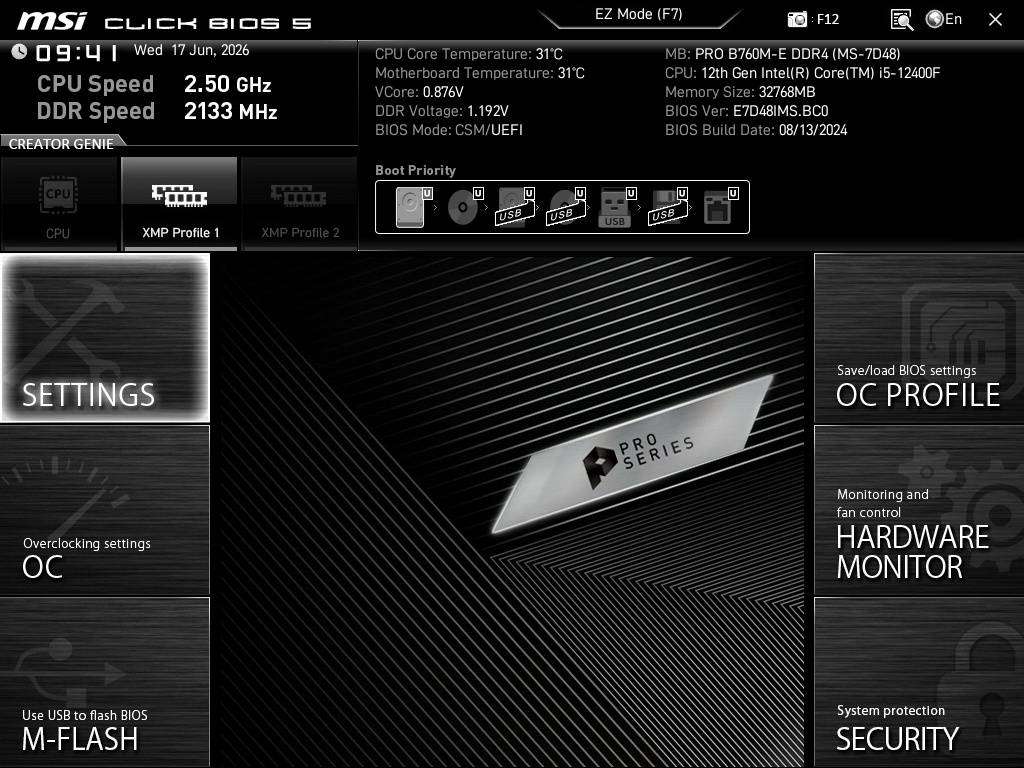Open the CREATOR GENIE tab
This screenshot has height=768, width=1024.
pyautogui.click(x=61, y=144)
